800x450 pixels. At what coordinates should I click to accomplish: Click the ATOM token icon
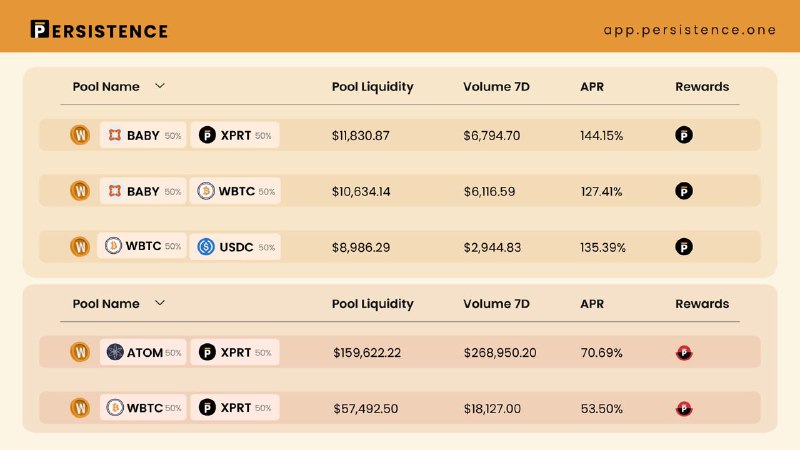(115, 352)
